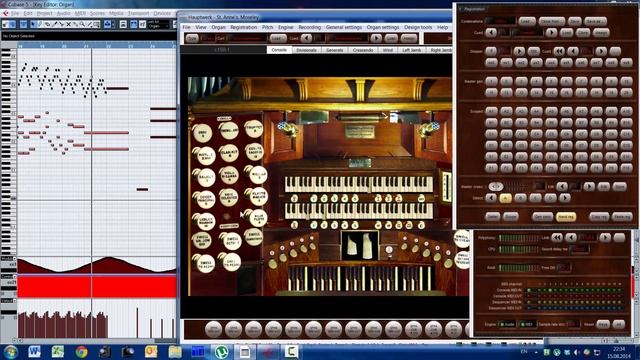Toggle the Hand reg button in Registration panel

click(566, 216)
